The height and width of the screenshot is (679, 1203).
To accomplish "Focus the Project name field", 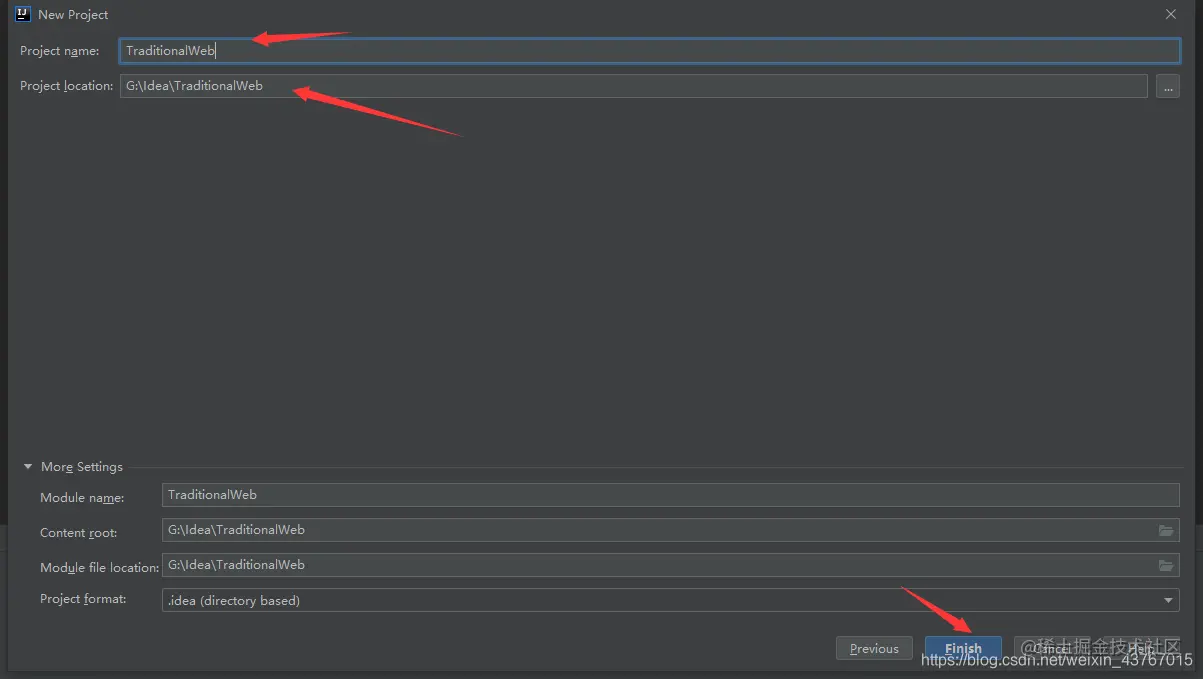I will tap(650, 51).
